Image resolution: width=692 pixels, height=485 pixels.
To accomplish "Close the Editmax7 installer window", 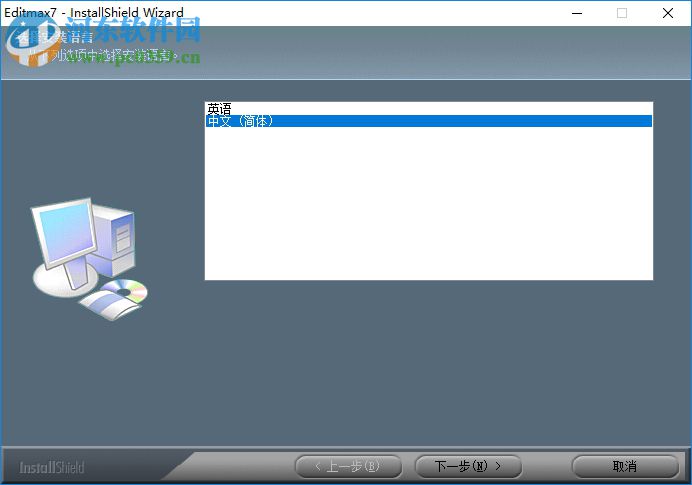I will [x=668, y=13].
